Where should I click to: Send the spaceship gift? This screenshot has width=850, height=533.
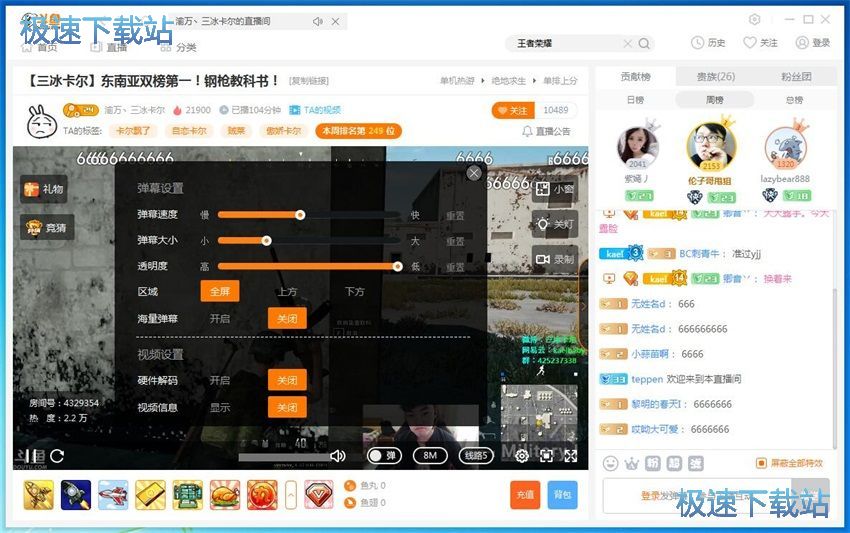click(76, 495)
